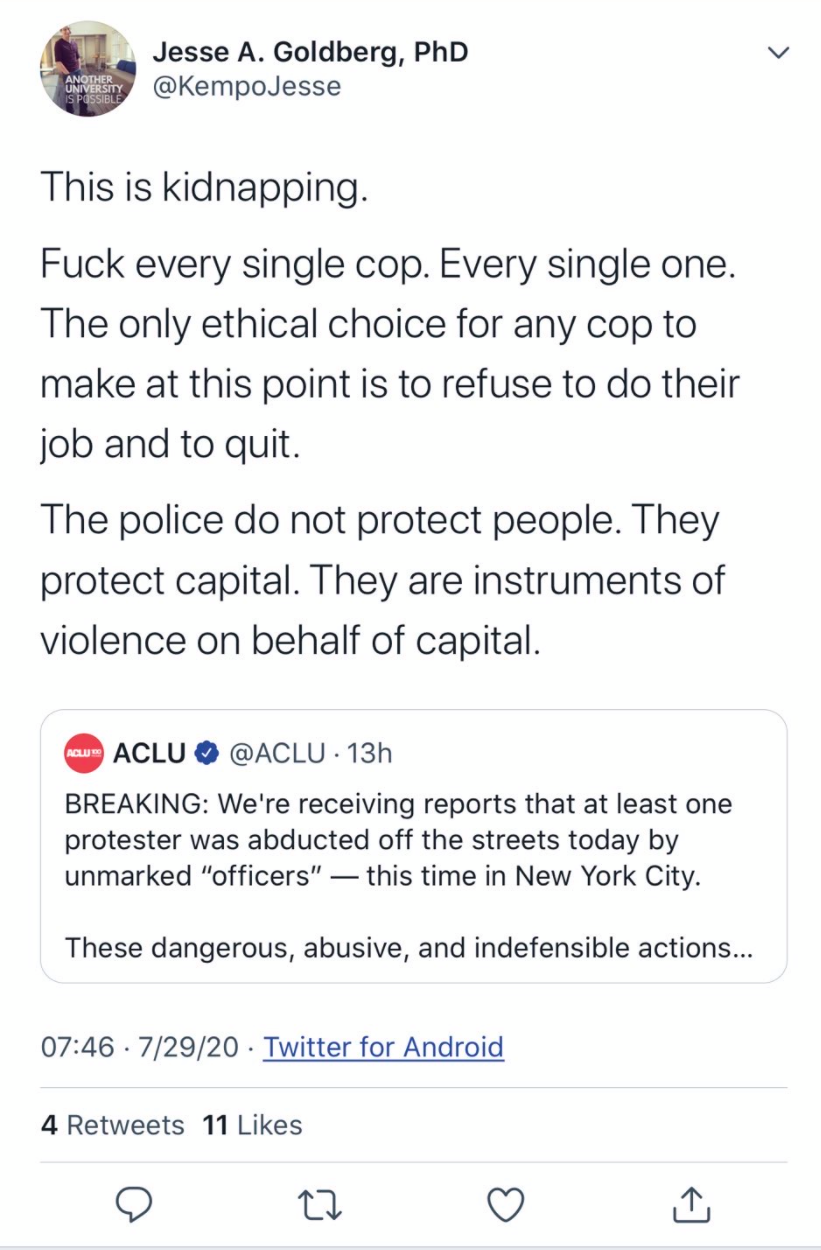The height and width of the screenshot is (1250, 821).
Task: Open the quoted ACLU tweet card
Action: coord(413,846)
